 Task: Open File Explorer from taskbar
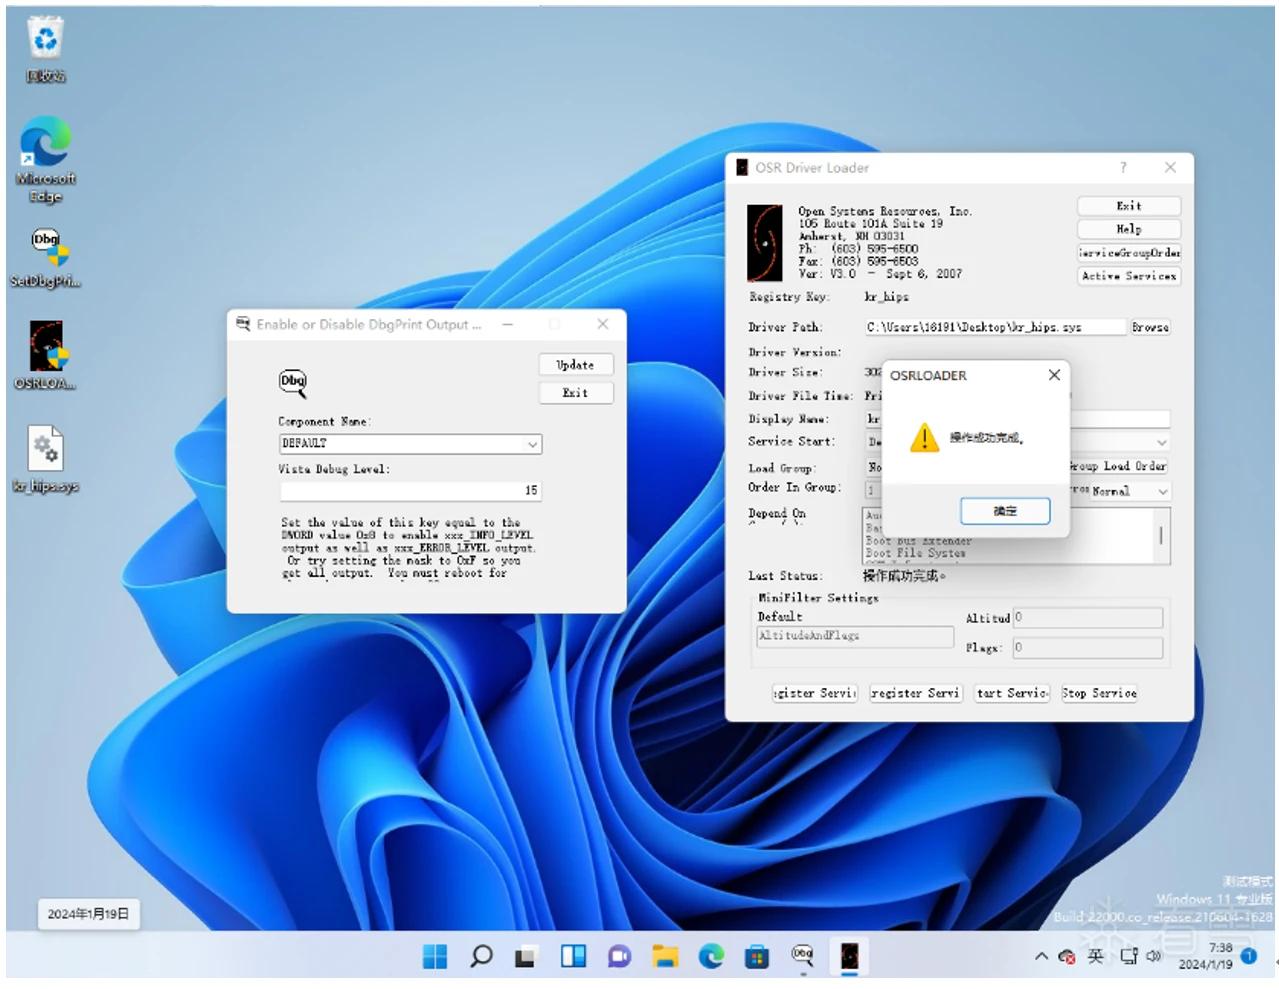click(x=665, y=957)
